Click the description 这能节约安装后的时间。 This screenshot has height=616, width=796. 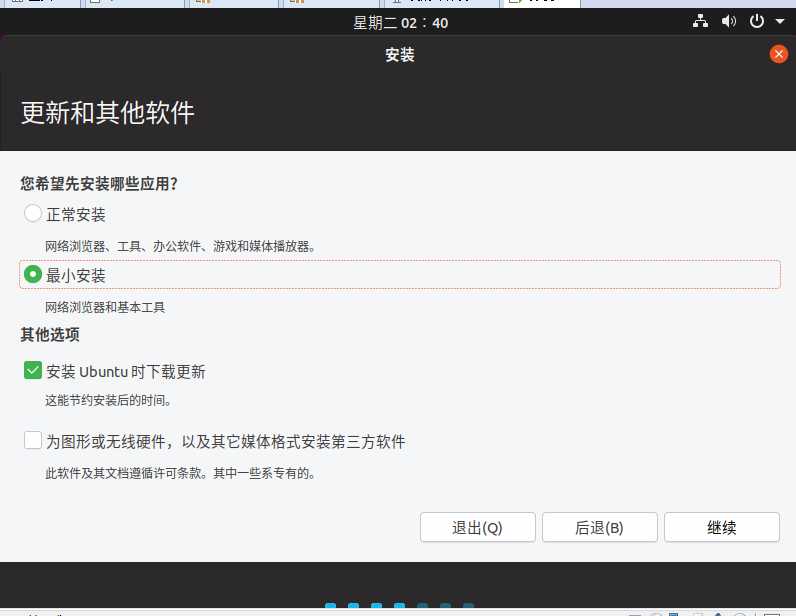point(108,400)
